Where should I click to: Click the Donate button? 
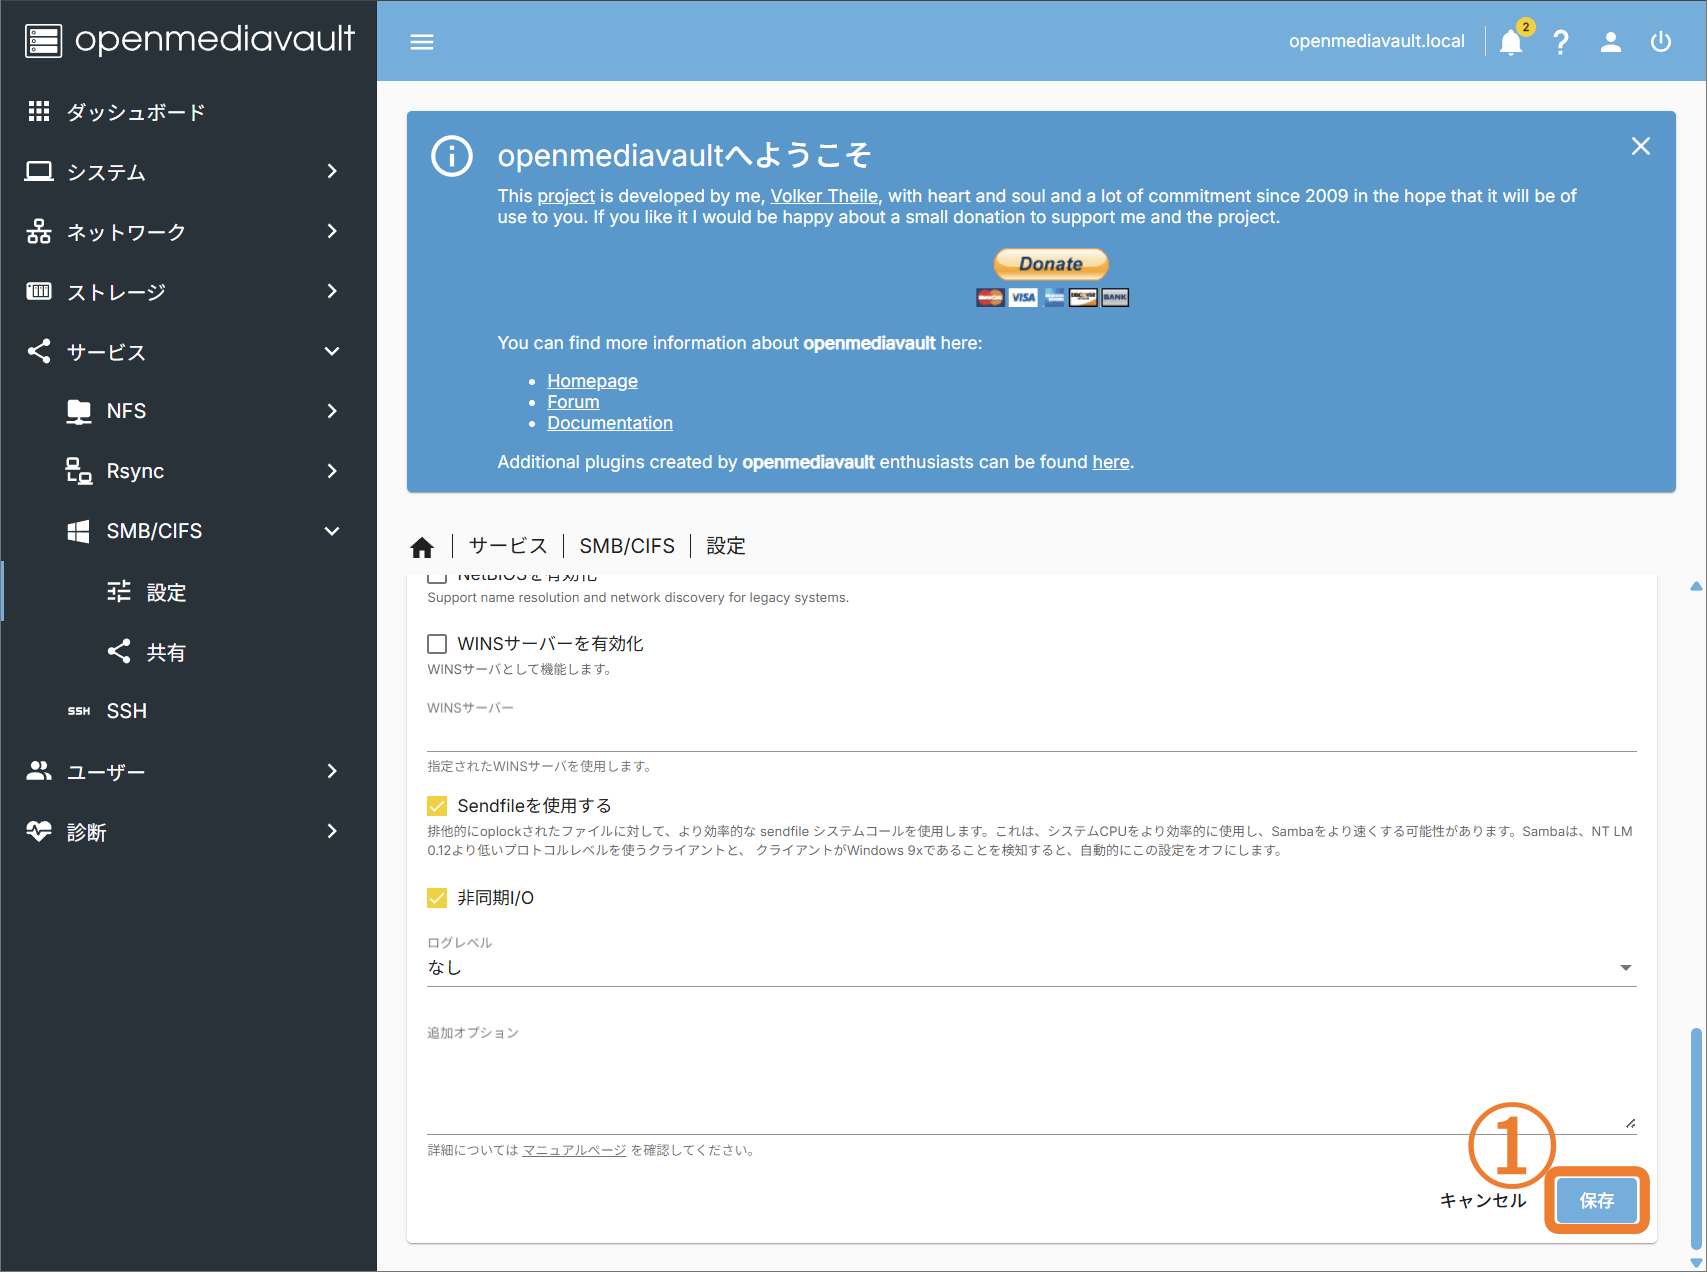click(1051, 264)
